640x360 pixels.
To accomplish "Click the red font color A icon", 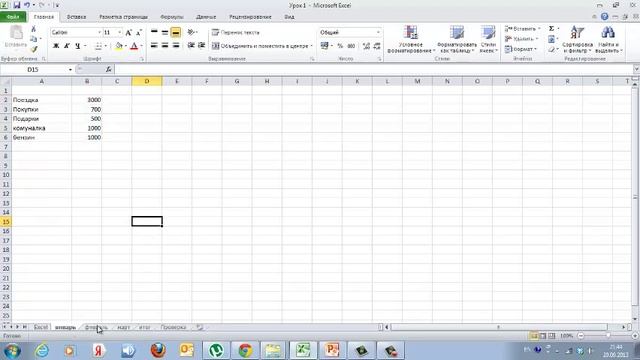I will [x=134, y=46].
